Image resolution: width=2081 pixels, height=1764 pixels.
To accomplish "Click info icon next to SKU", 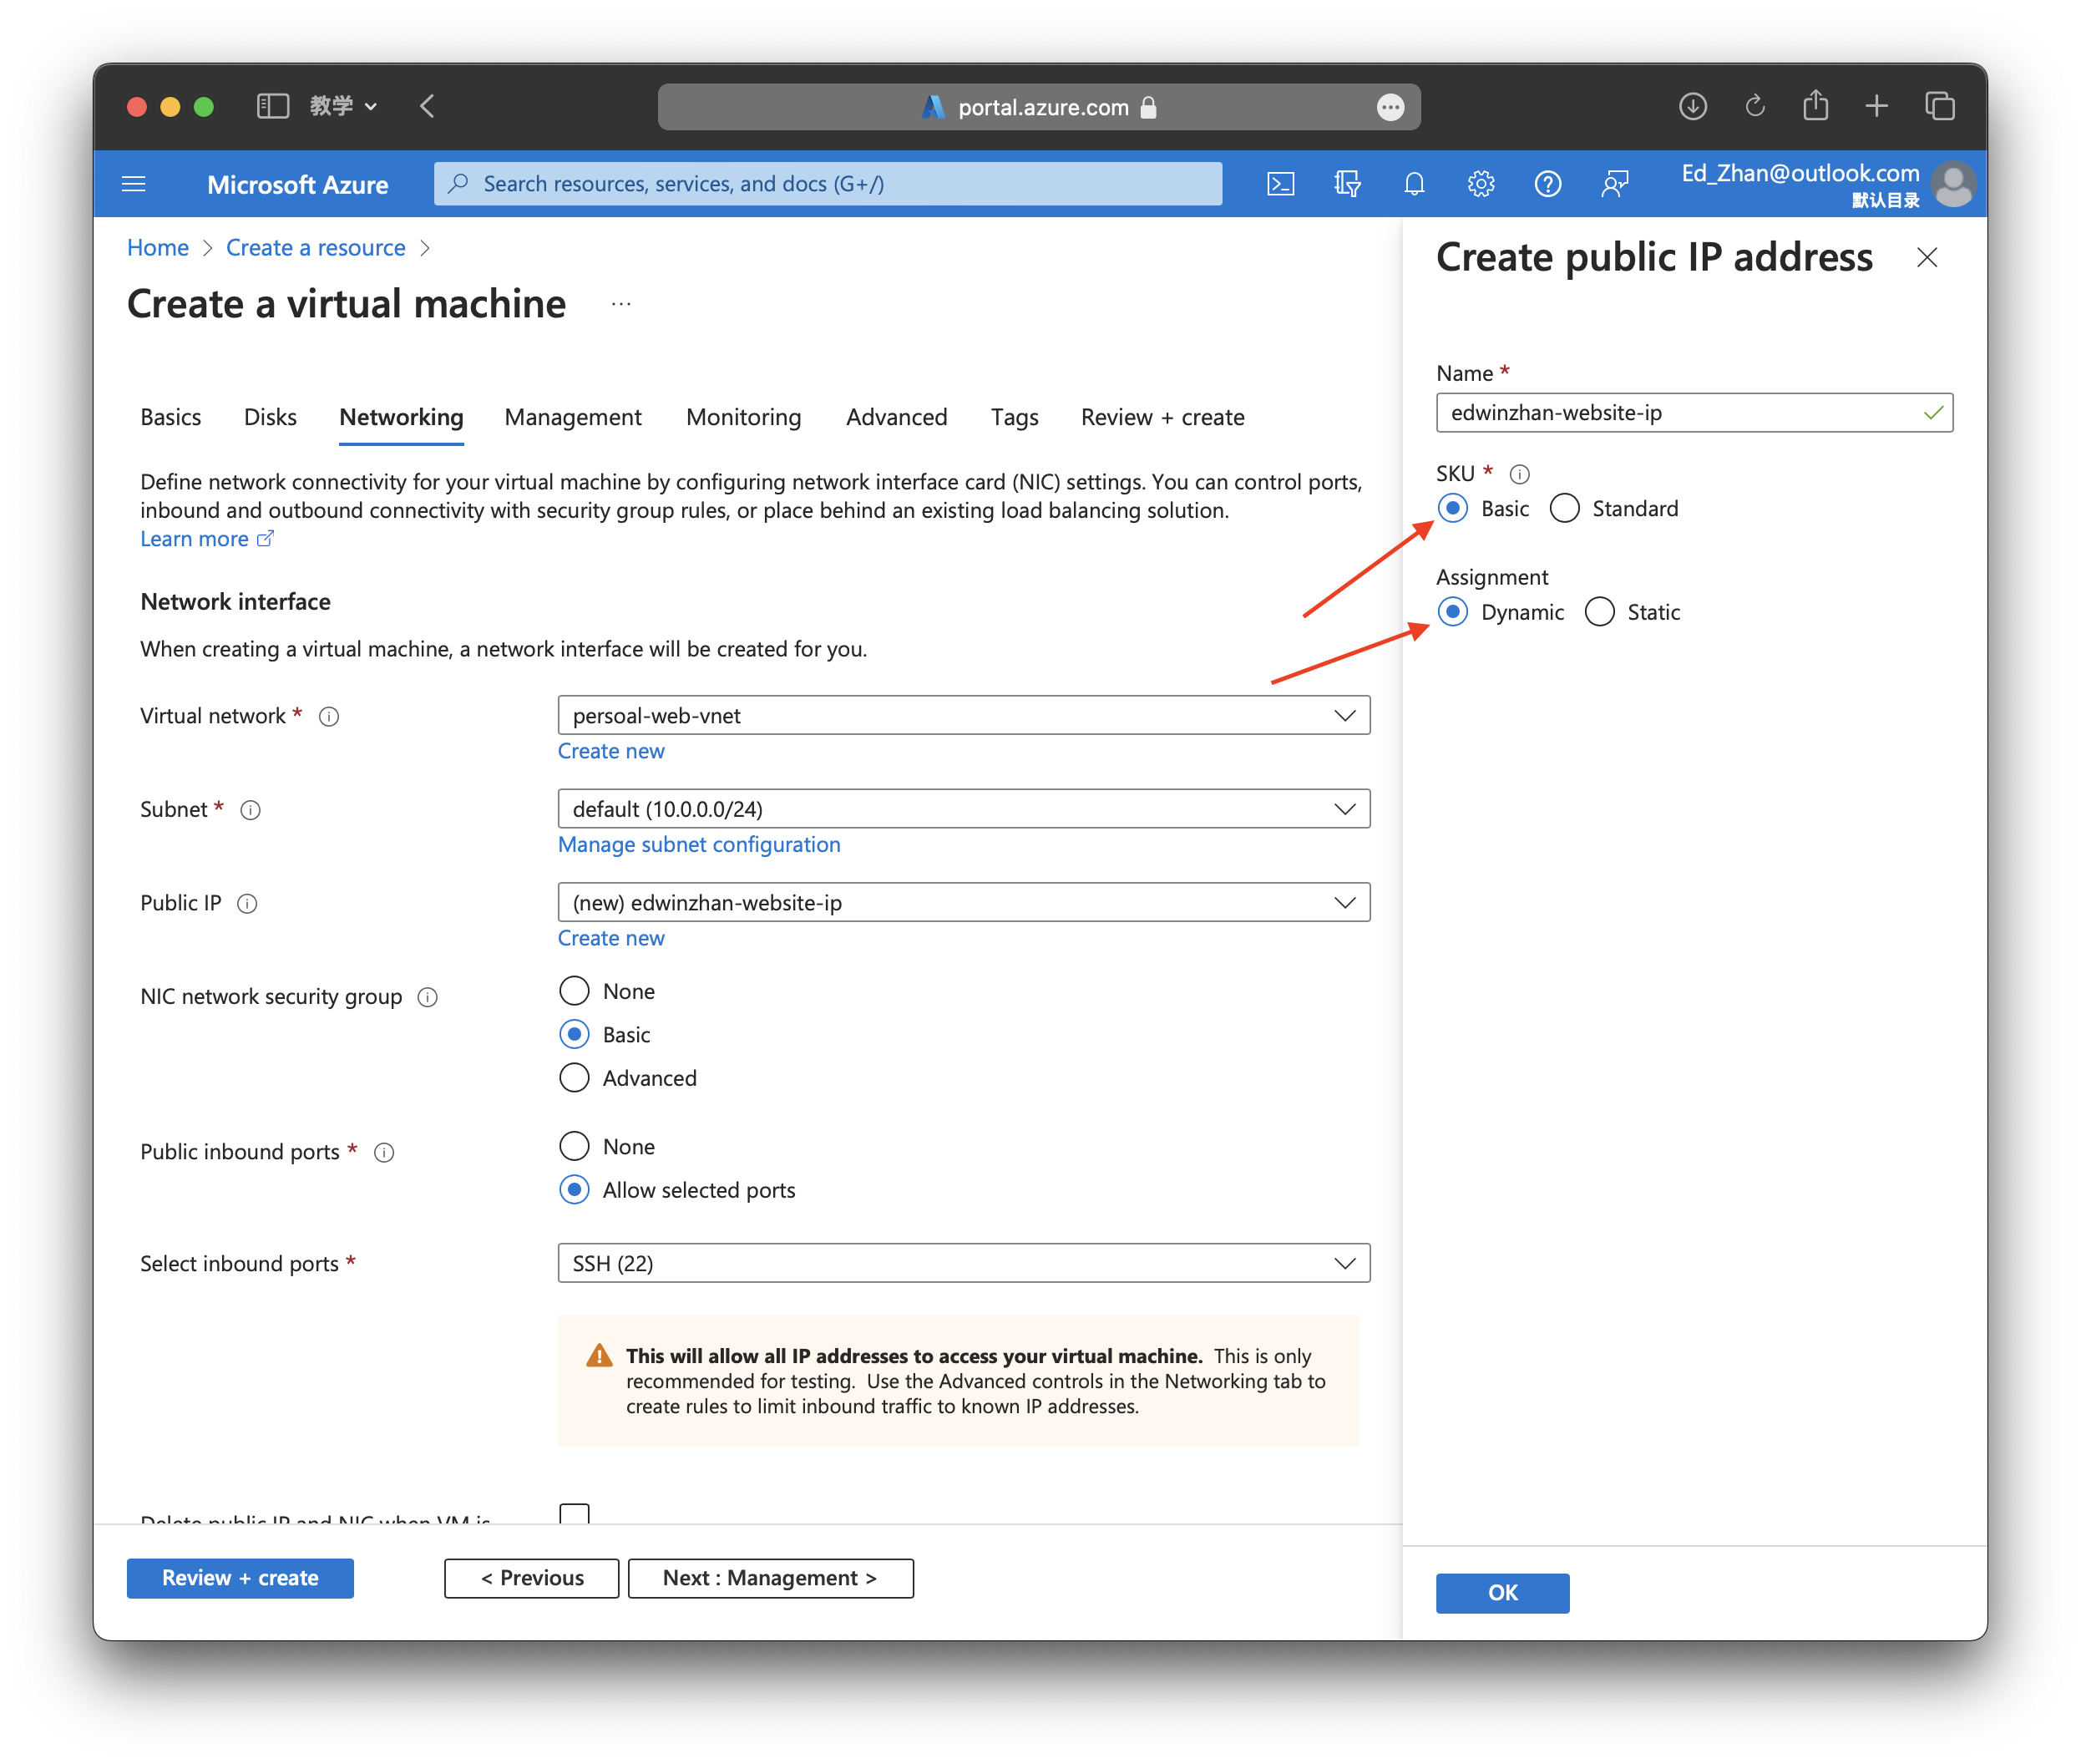I will tap(1519, 474).
